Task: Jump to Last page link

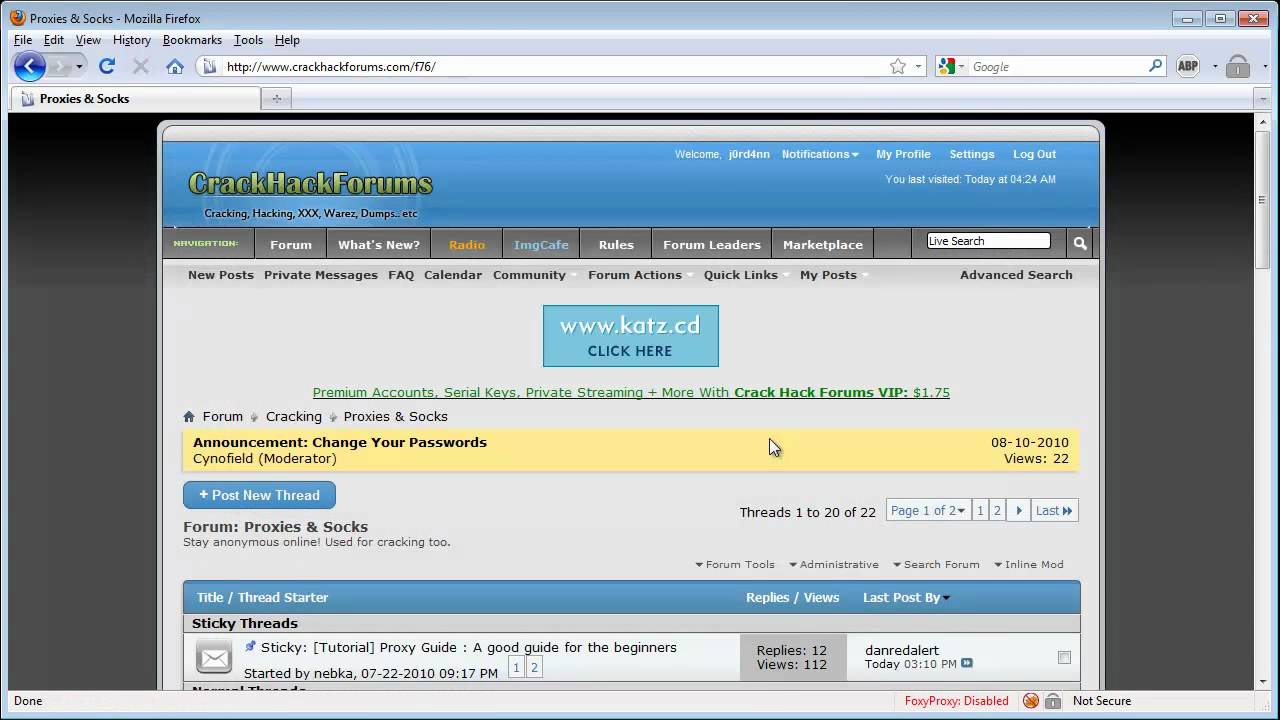Action: click(1054, 510)
